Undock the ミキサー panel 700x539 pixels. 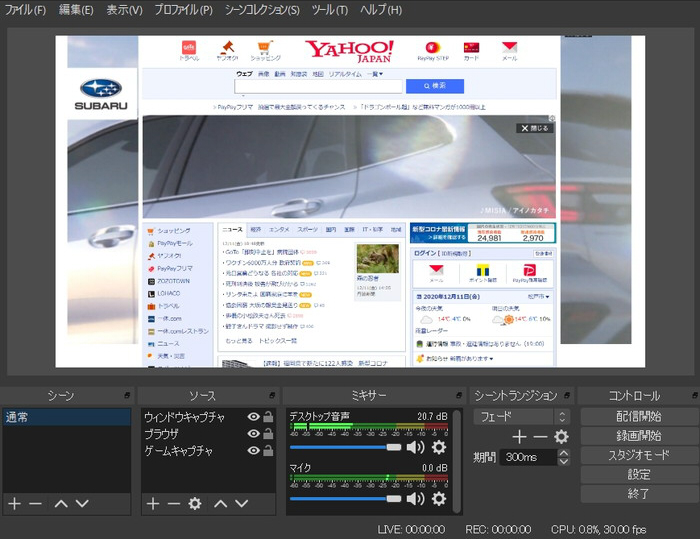coord(459,396)
